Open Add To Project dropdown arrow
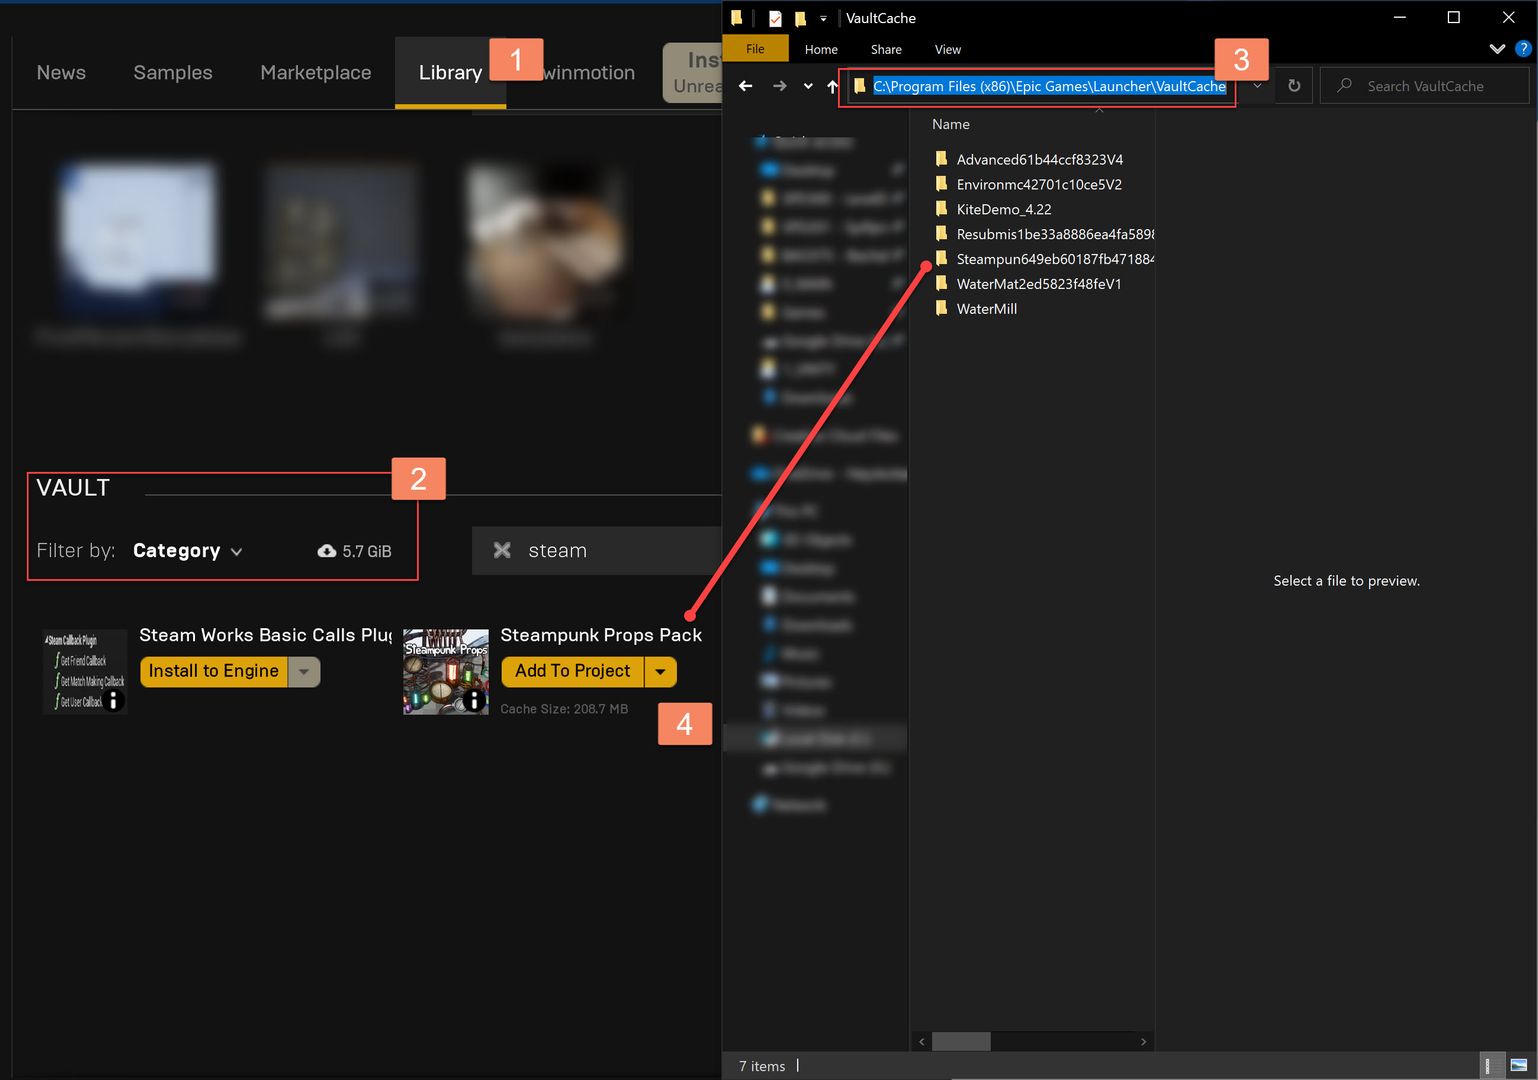 tap(661, 671)
